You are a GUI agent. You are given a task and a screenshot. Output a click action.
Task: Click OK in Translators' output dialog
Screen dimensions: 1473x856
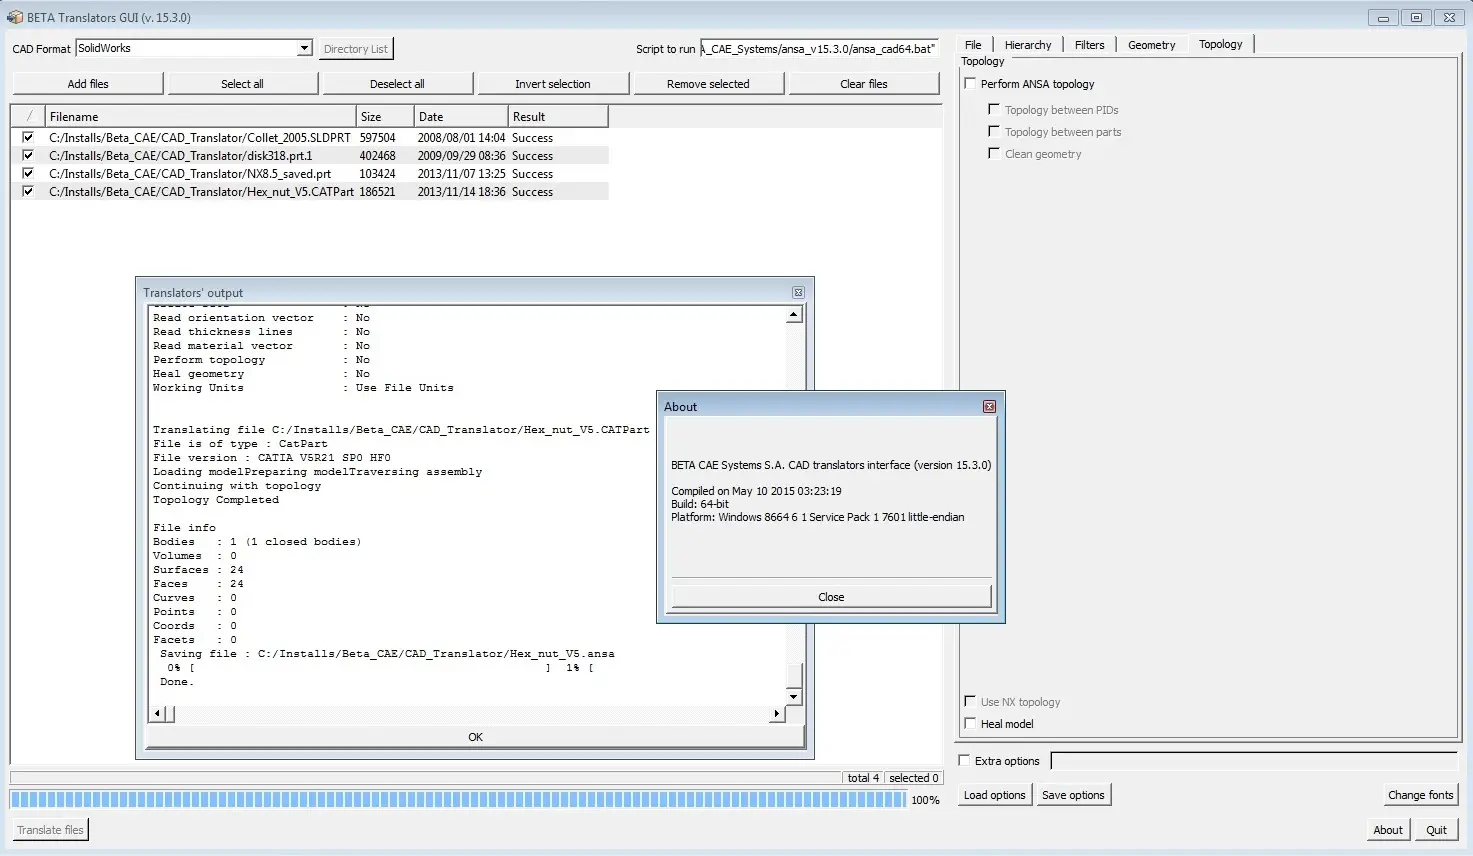point(475,737)
